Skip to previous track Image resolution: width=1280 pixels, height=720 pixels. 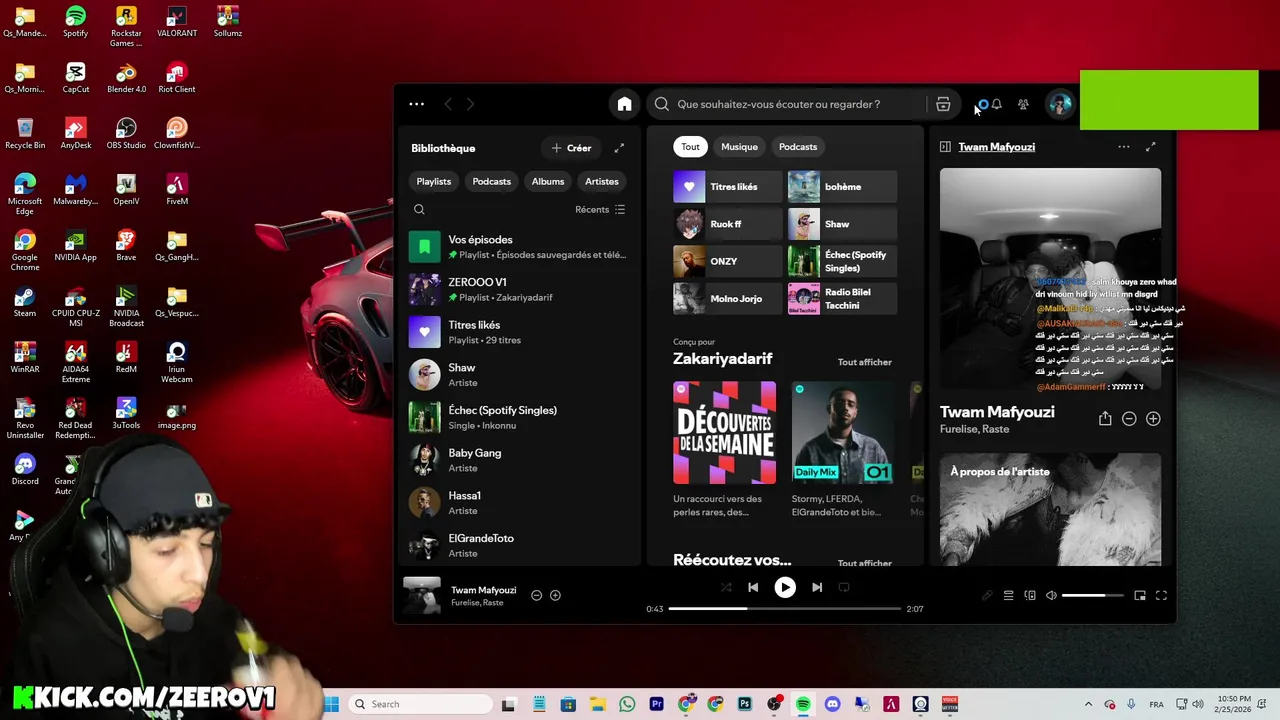click(x=753, y=587)
